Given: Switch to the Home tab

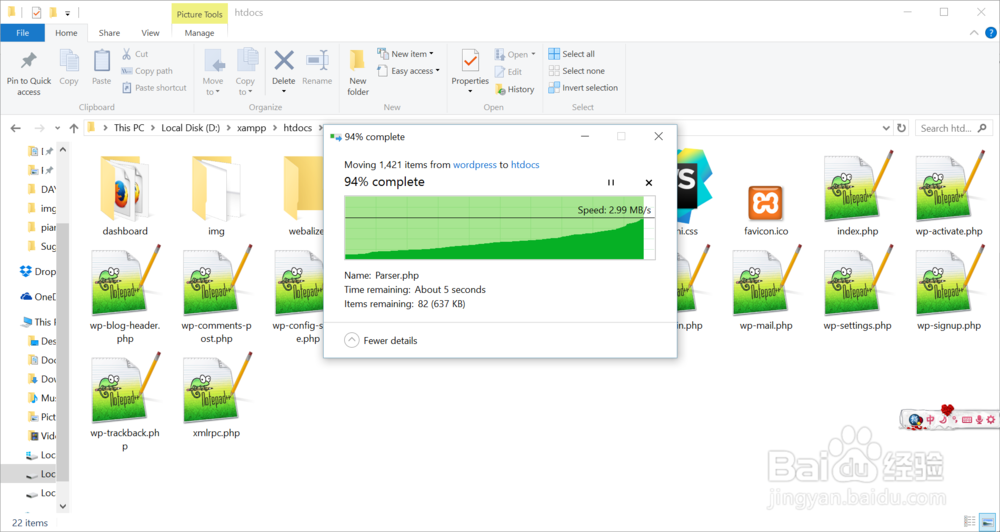Looking at the screenshot, I should 66,33.
